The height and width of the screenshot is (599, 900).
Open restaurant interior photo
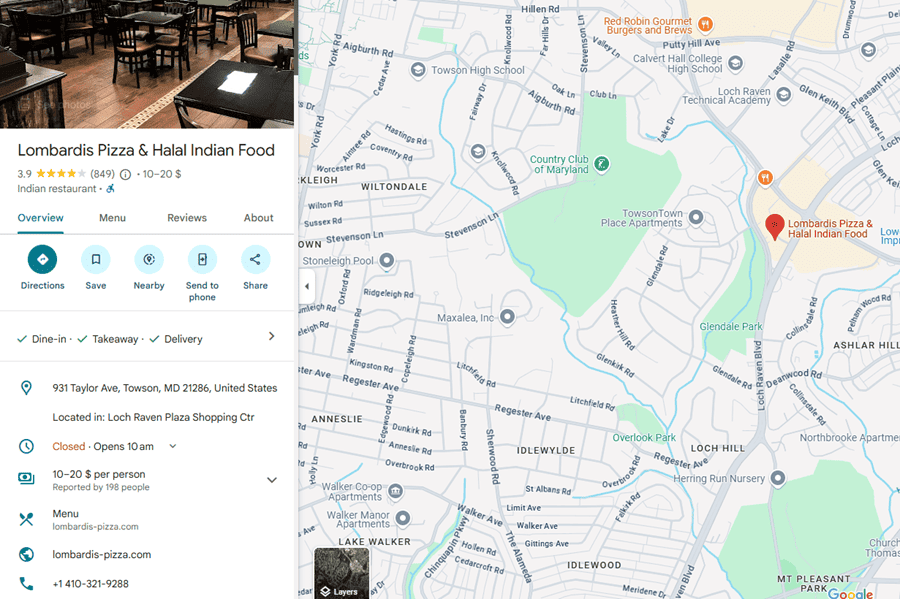[x=147, y=64]
